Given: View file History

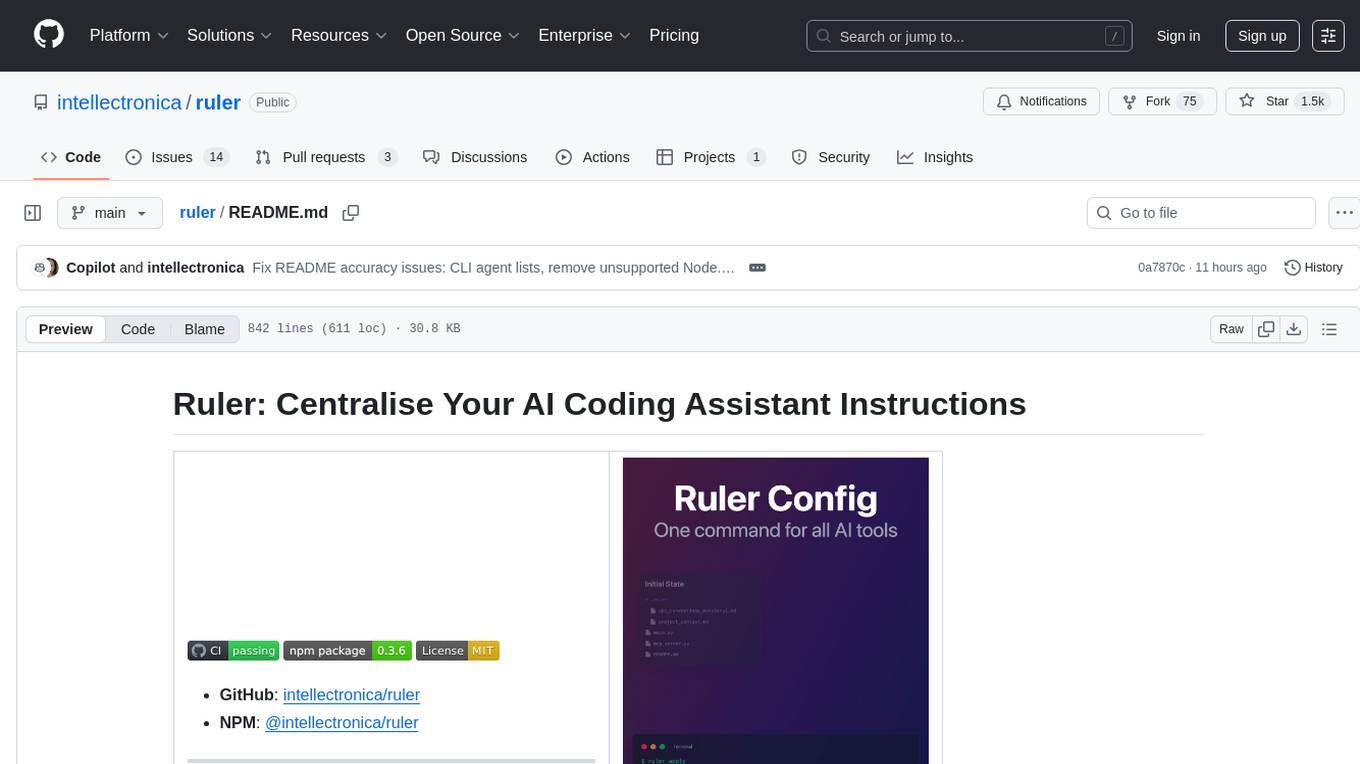Looking at the screenshot, I should point(1313,267).
